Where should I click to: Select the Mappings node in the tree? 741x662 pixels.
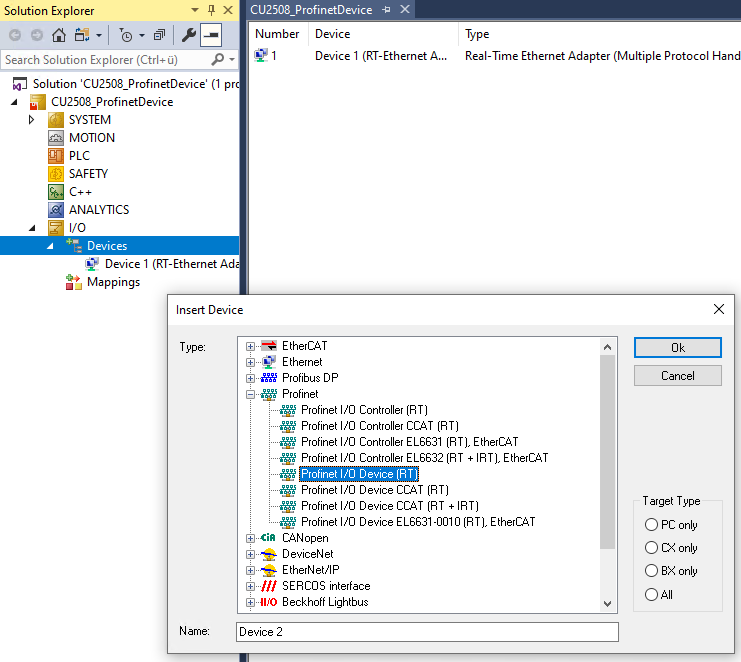[x=113, y=282]
